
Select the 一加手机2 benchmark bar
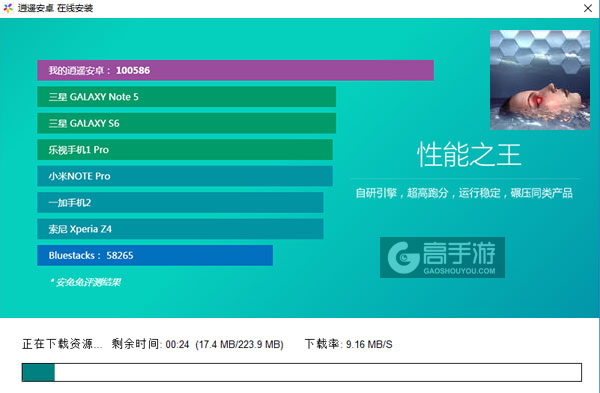pyautogui.click(x=180, y=202)
